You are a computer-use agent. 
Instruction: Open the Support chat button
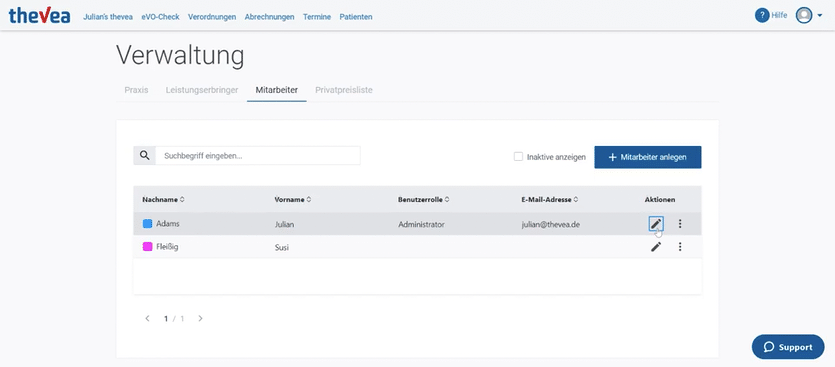(x=788, y=347)
